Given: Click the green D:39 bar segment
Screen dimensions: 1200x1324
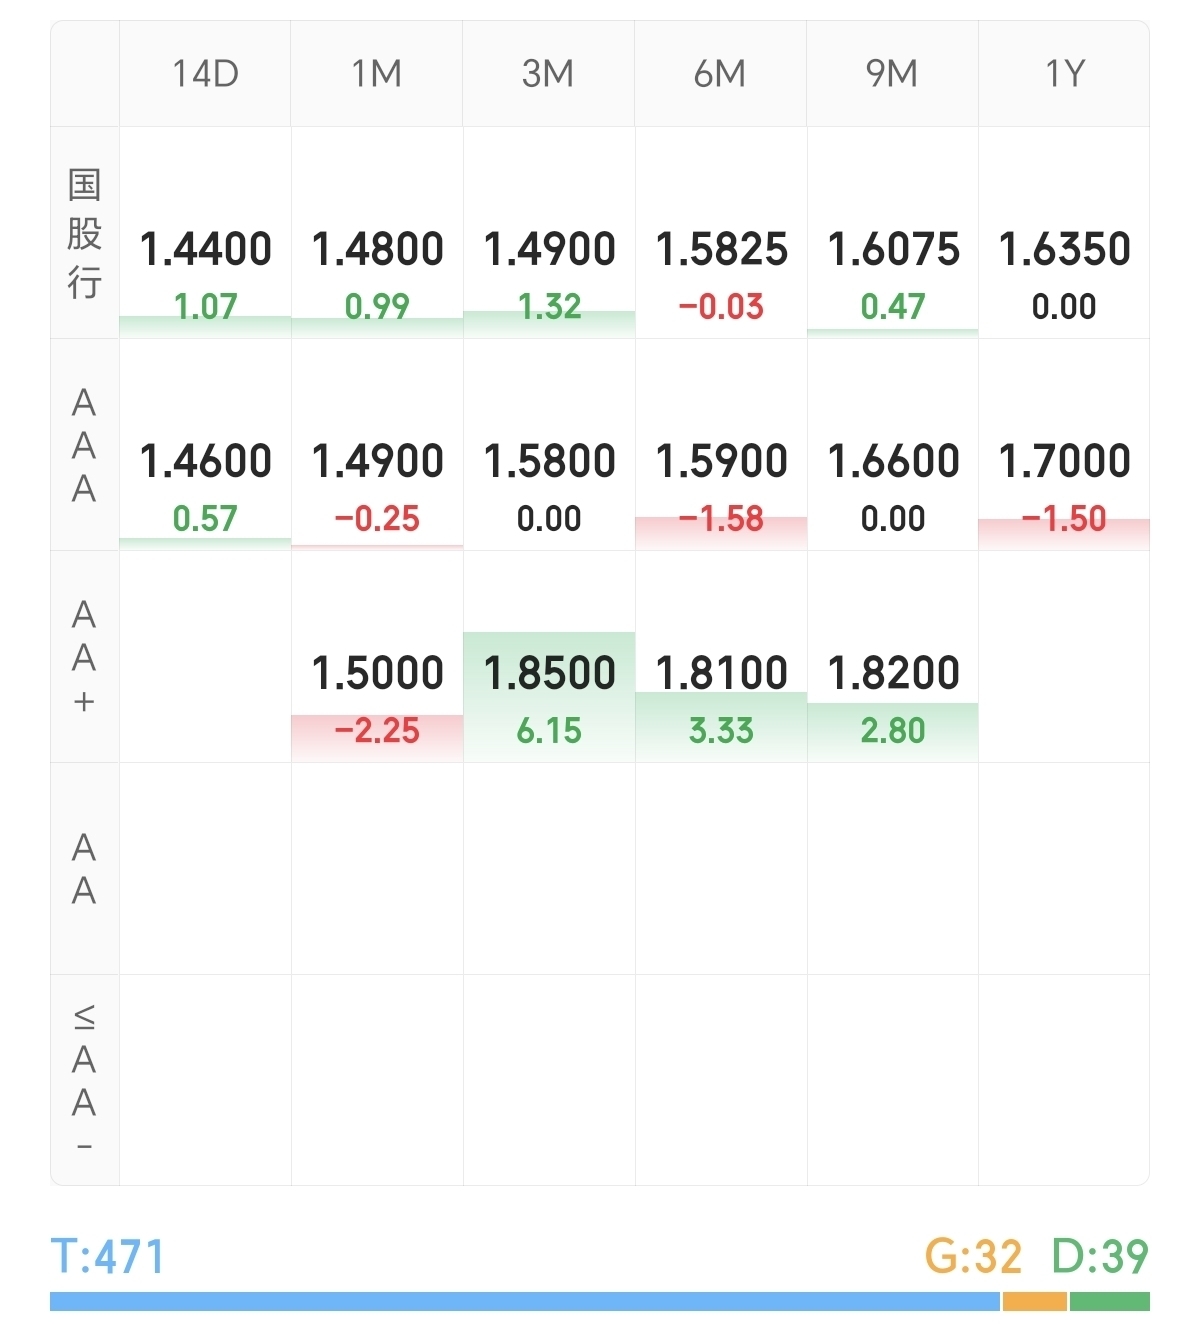Looking at the screenshot, I should pyautogui.click(x=1109, y=1301).
